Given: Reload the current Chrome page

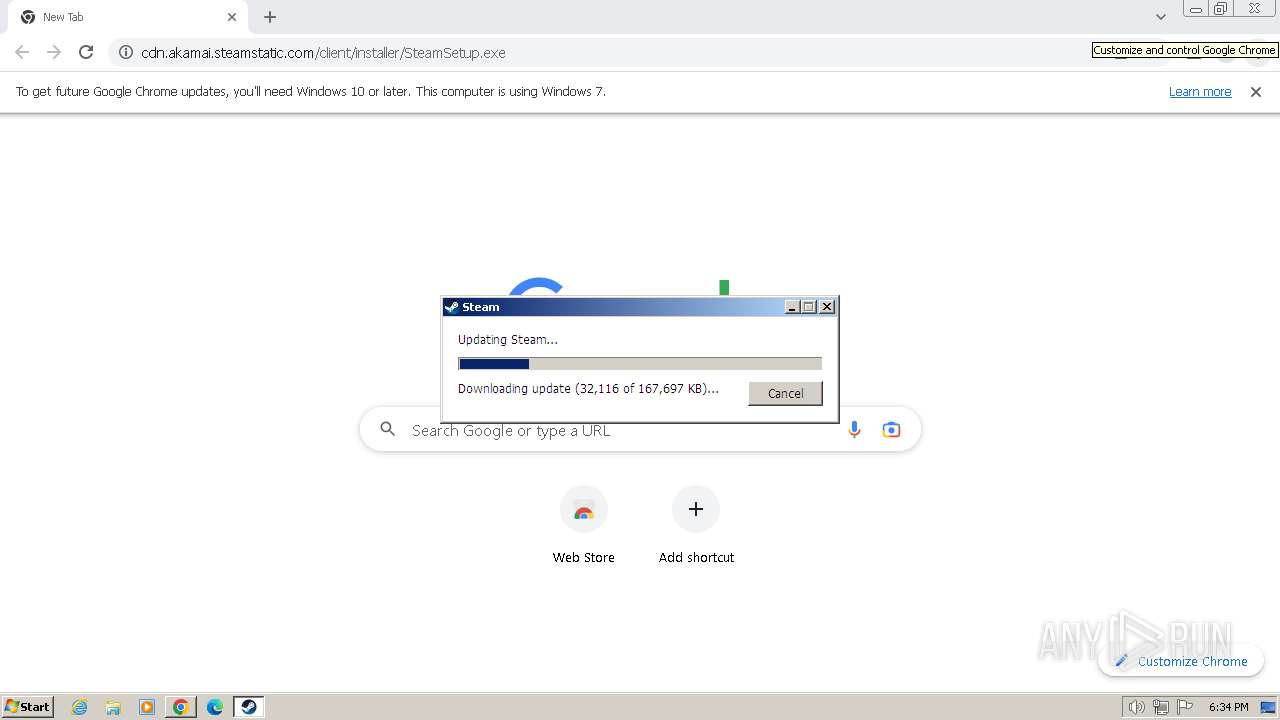Looking at the screenshot, I should coord(86,52).
